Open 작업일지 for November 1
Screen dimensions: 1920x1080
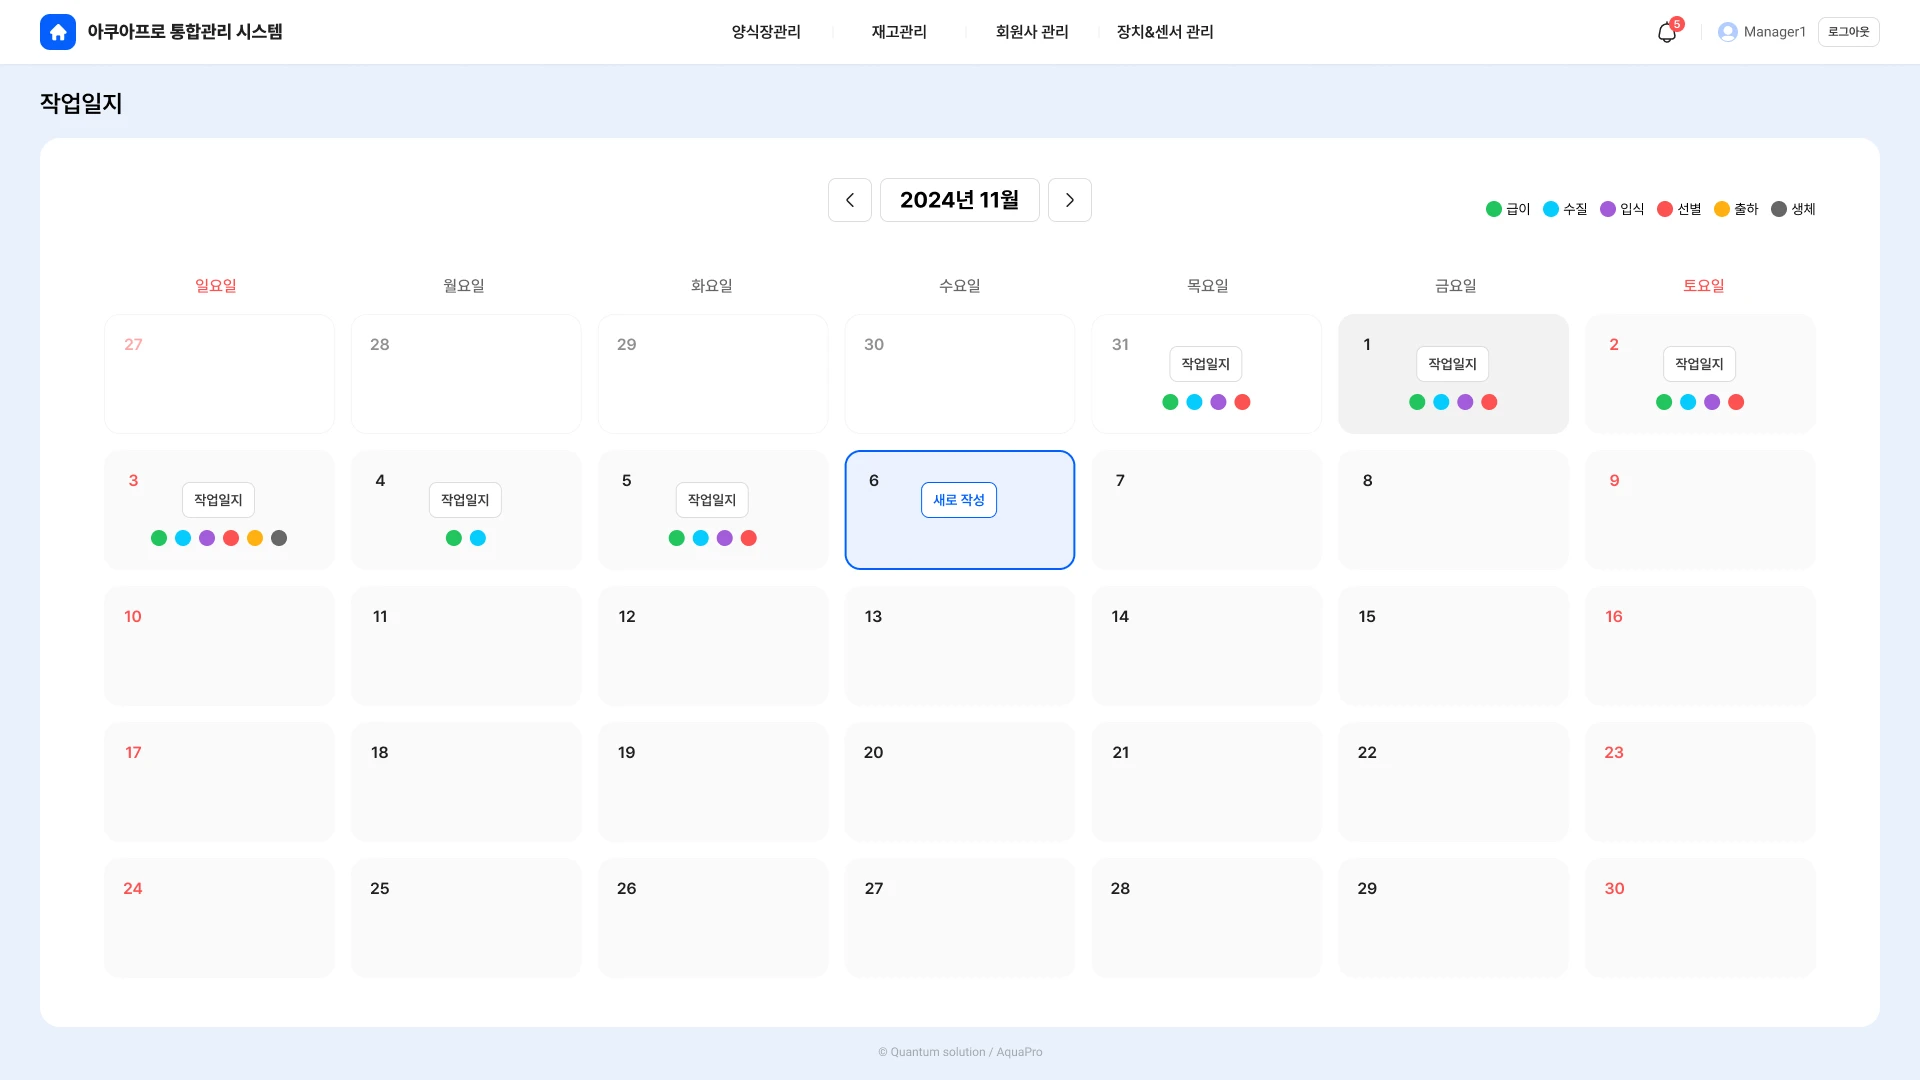click(x=1453, y=364)
